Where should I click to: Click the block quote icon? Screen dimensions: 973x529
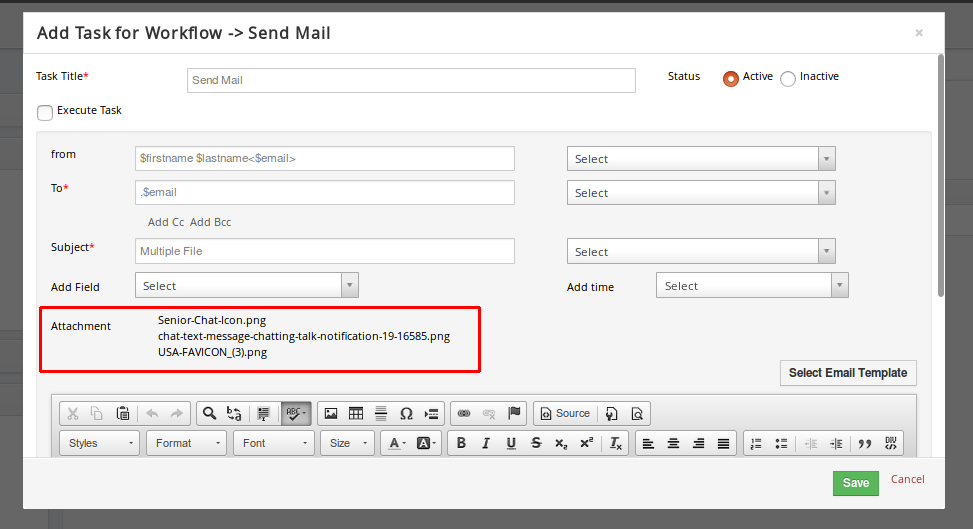click(865, 443)
